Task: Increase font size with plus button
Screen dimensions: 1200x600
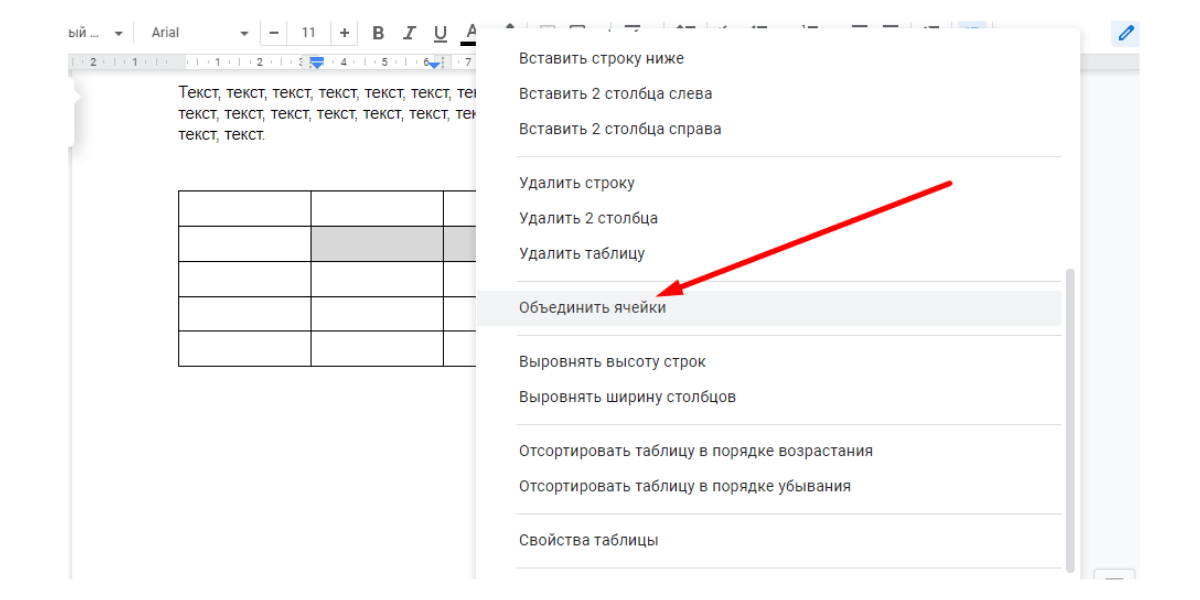Action: (x=344, y=33)
